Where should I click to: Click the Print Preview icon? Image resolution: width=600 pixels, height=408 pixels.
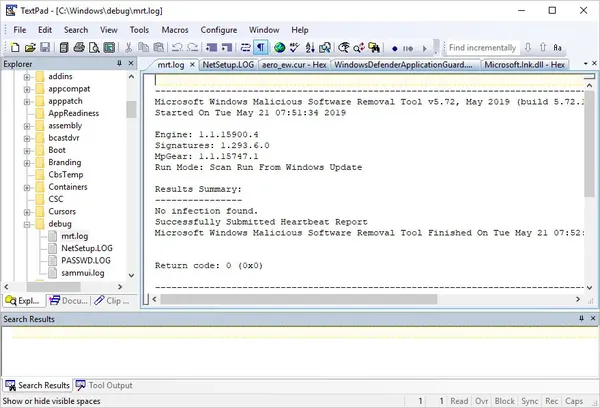94,48
